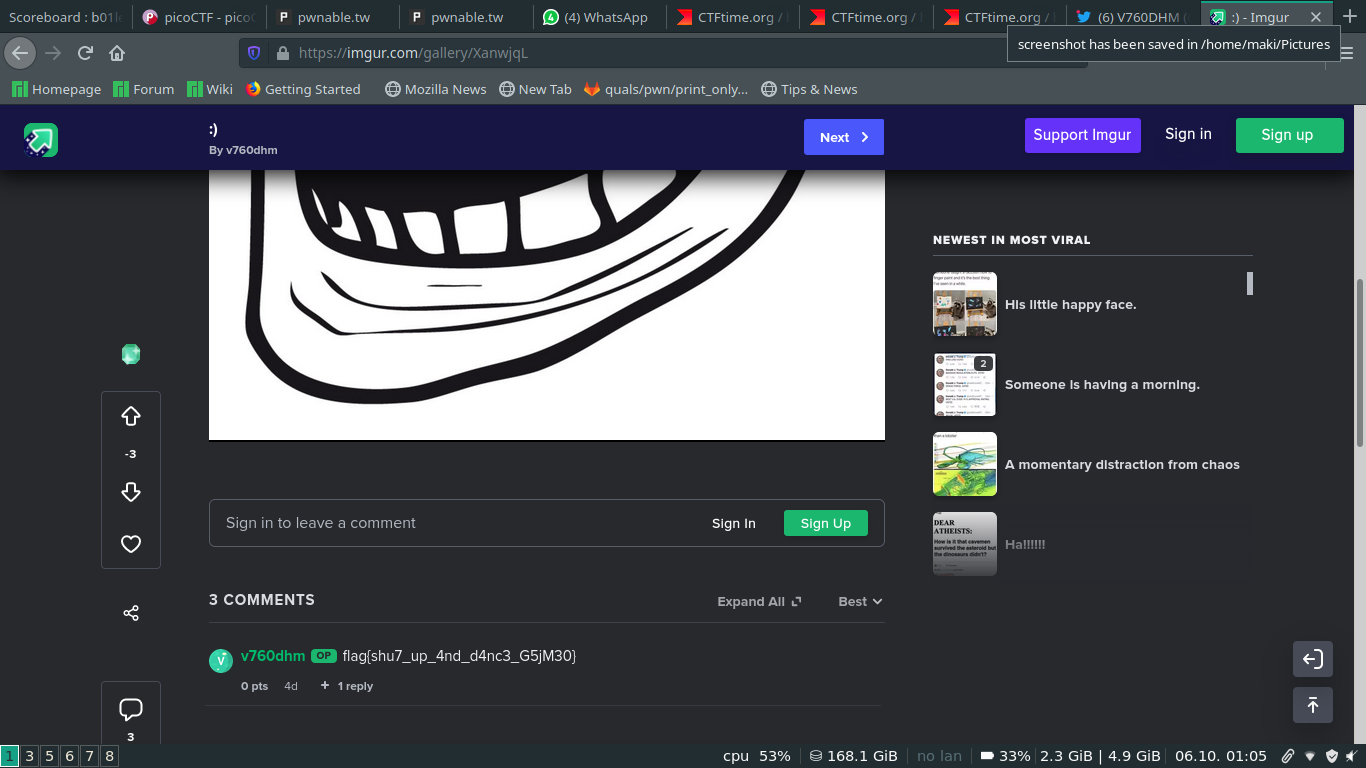Screen dimensions: 1366x768
Task: Click the flag{shu7_up_4nd_d4nc3_G5jM30} comment text
Action: point(459,656)
